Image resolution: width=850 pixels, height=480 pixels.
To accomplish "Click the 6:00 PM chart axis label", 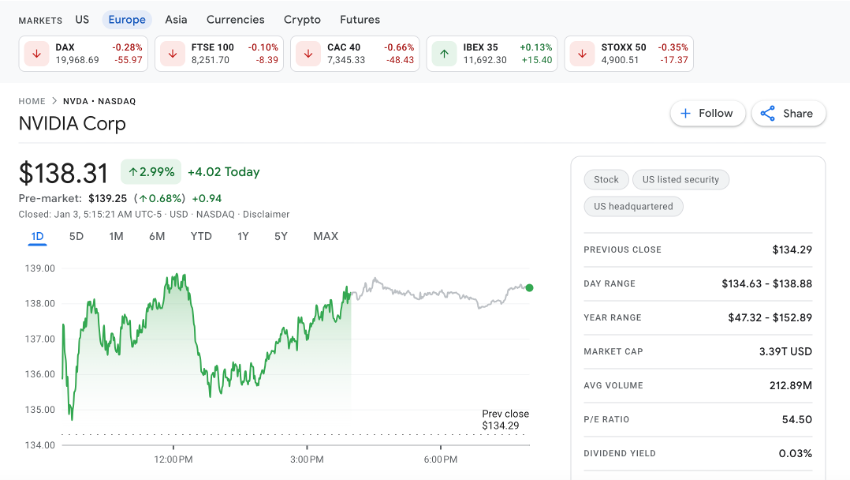I will tap(441, 459).
